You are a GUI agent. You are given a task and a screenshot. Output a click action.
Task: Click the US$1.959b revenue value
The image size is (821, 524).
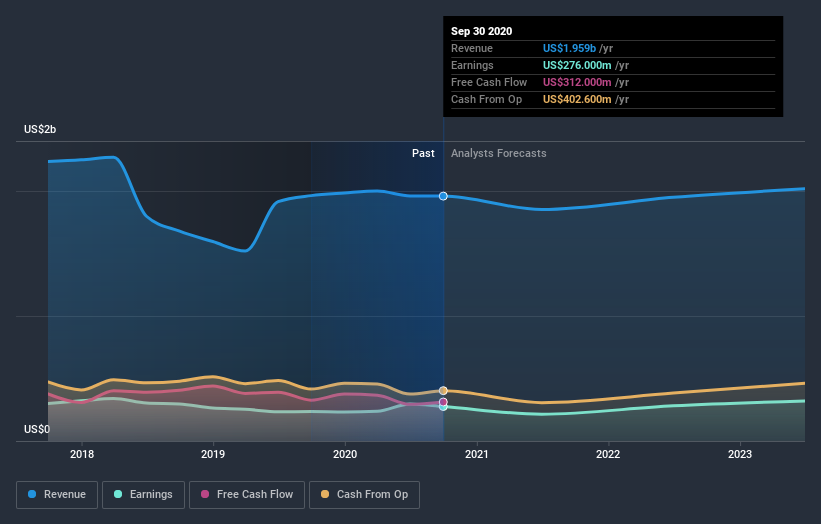click(569, 48)
